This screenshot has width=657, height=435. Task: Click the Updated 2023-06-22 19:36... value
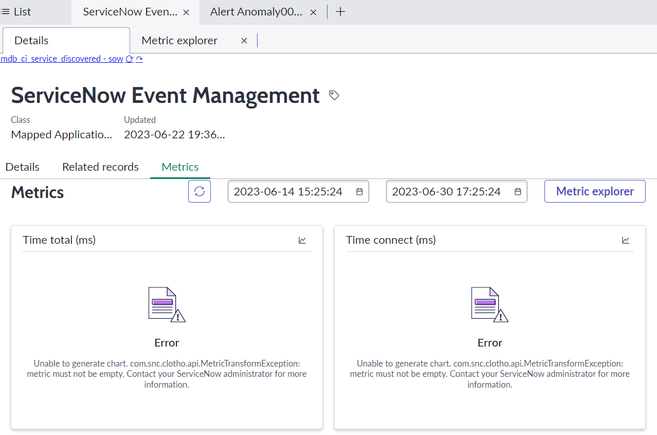coord(174,135)
